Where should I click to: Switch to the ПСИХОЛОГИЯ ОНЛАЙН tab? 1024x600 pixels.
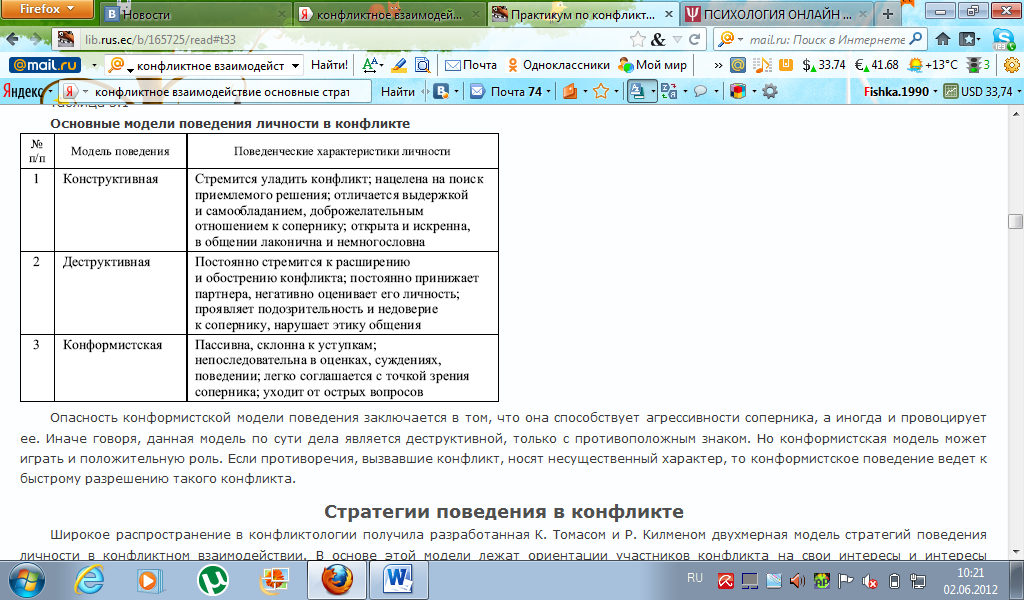[777, 14]
